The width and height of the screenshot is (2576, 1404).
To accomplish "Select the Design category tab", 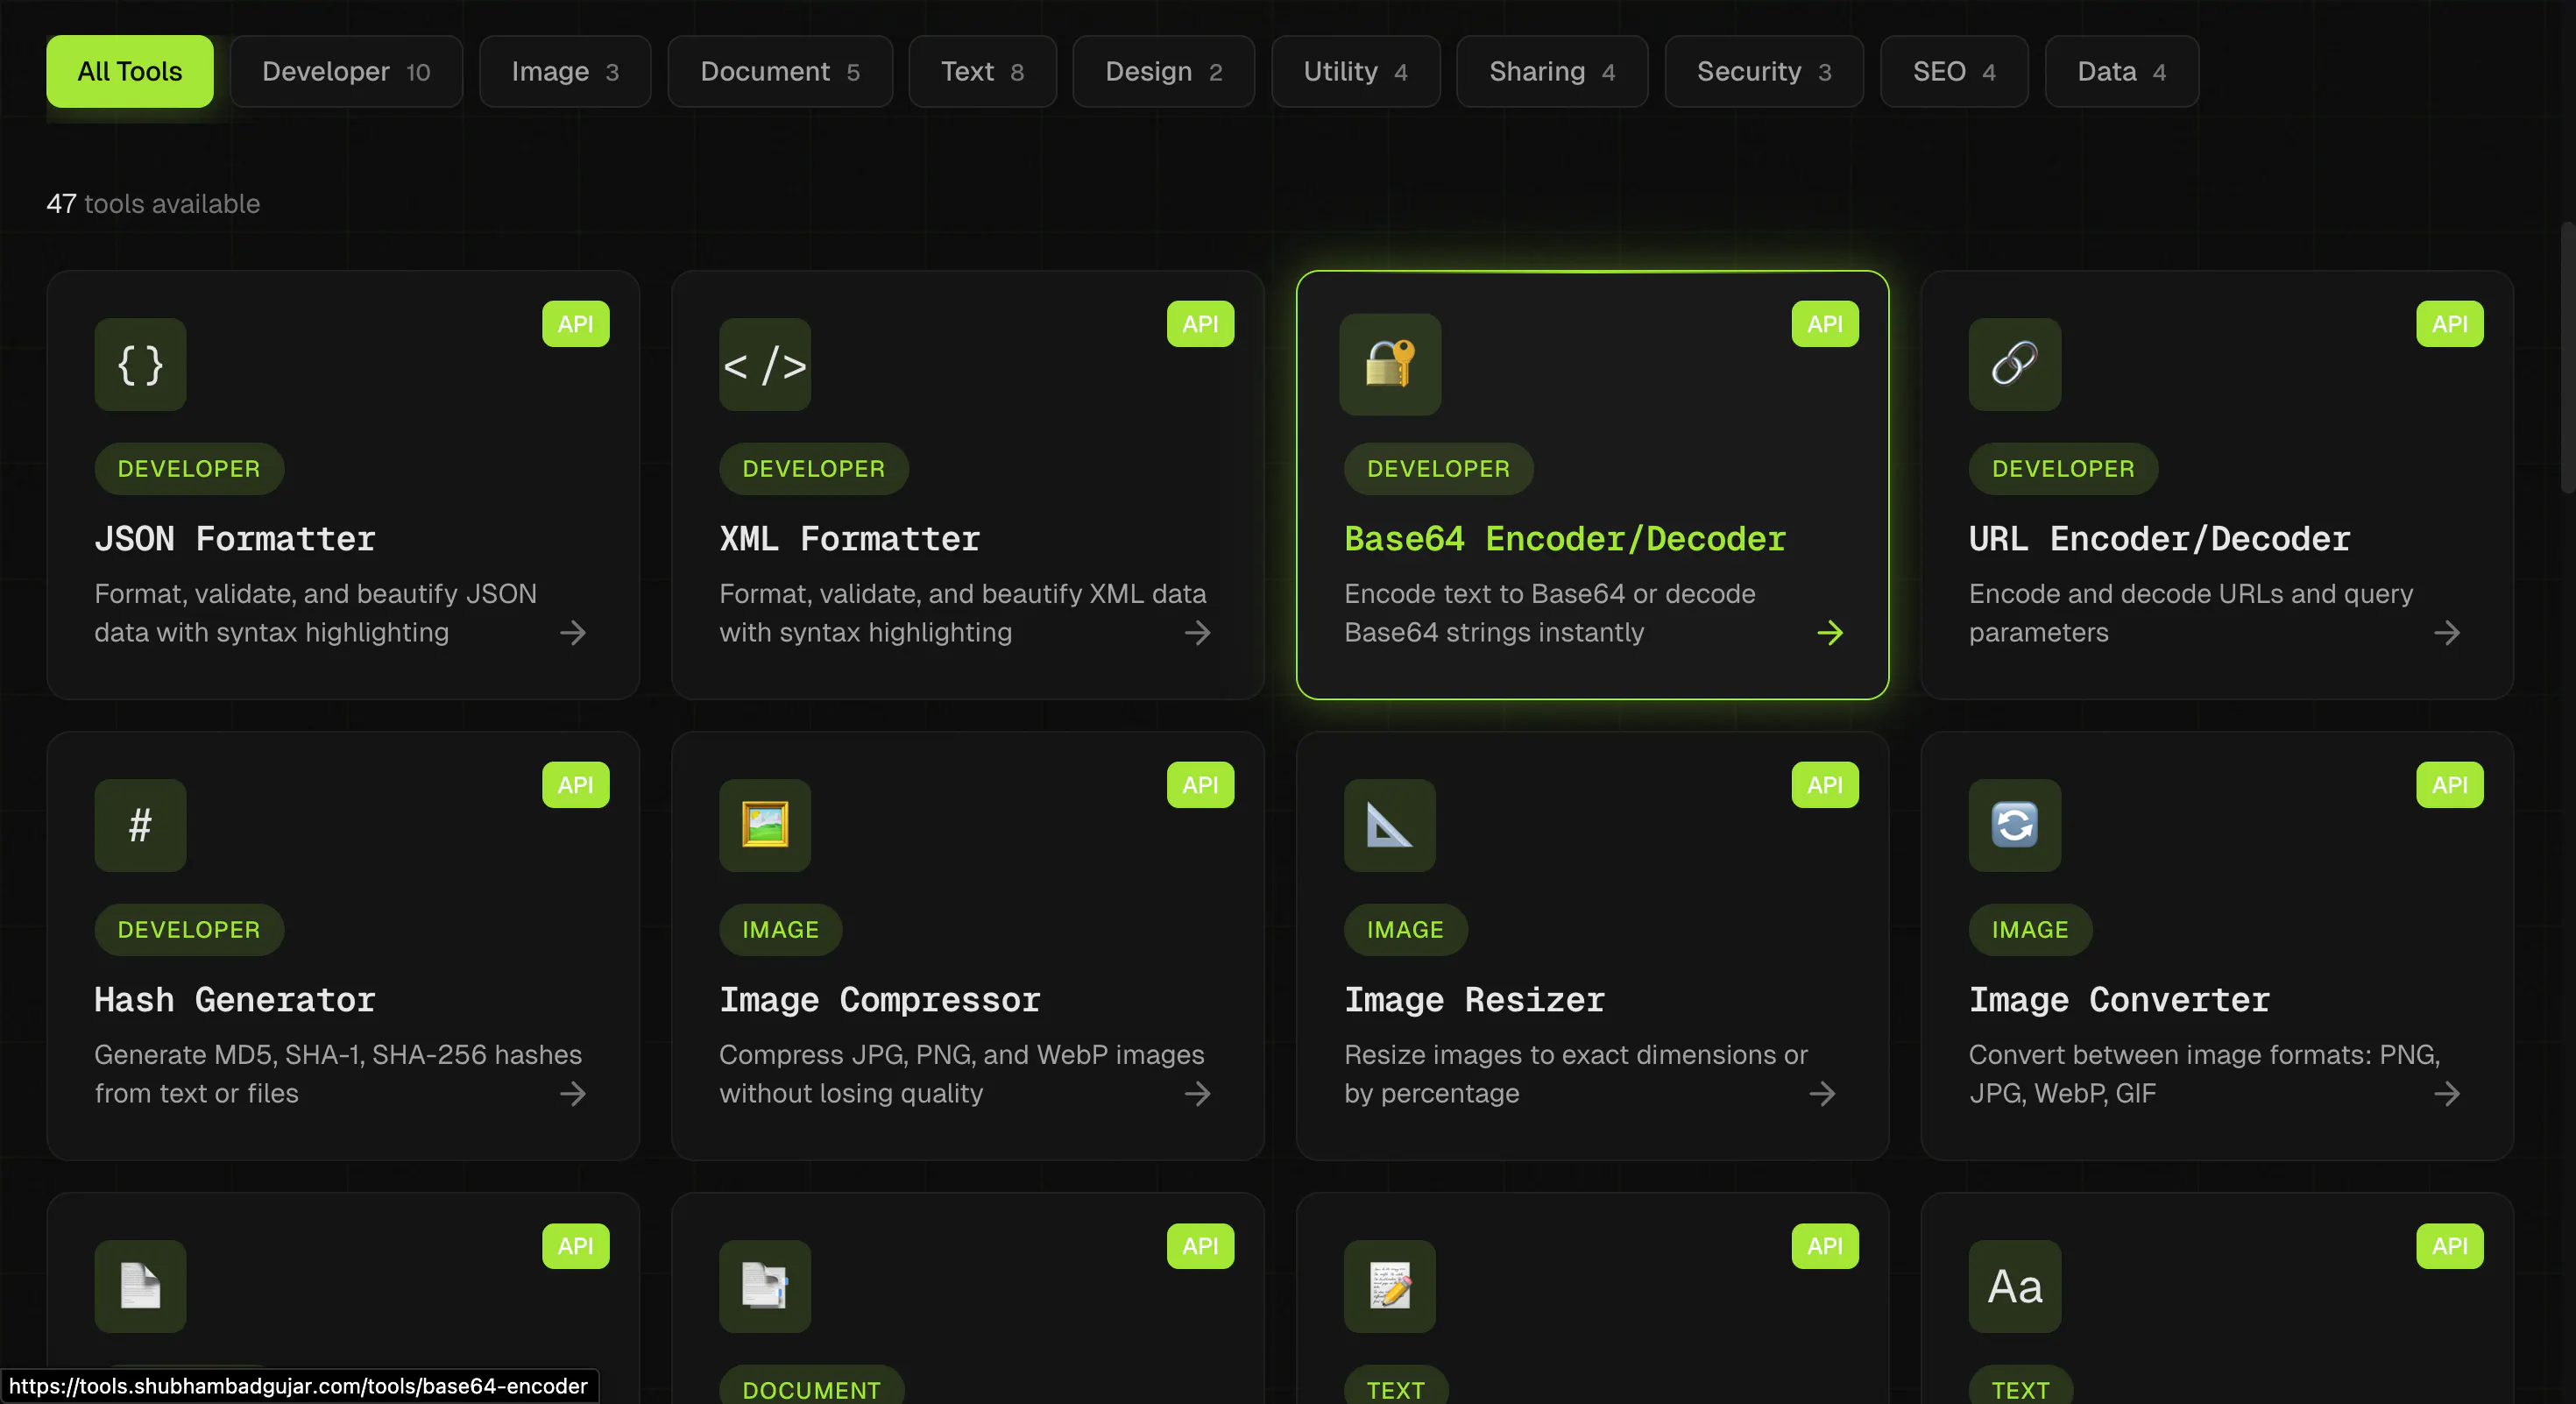I will tap(1163, 72).
